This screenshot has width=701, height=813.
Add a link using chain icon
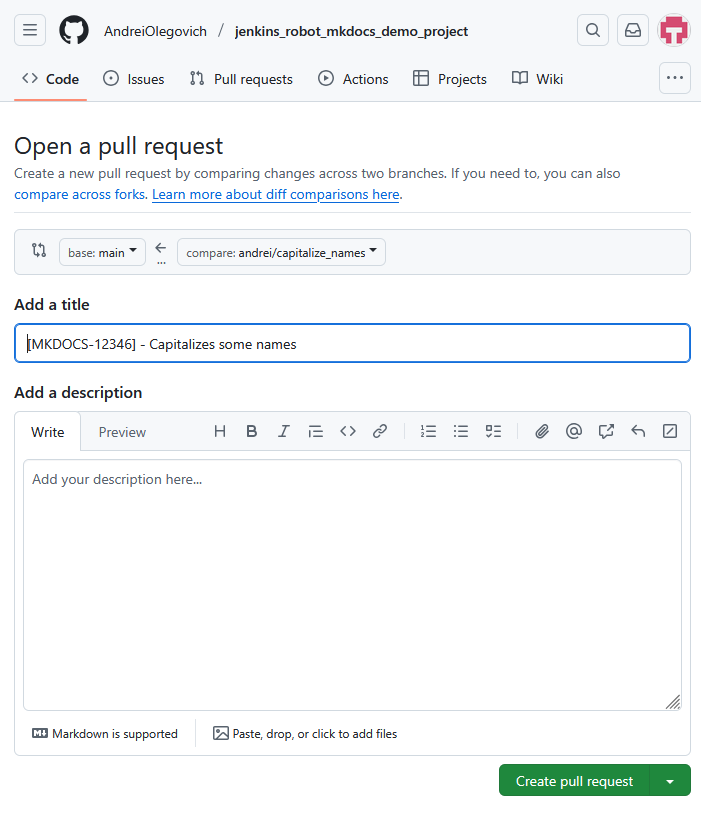point(380,431)
